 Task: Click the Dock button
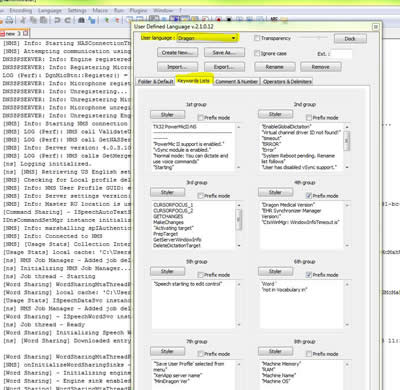pos(350,39)
